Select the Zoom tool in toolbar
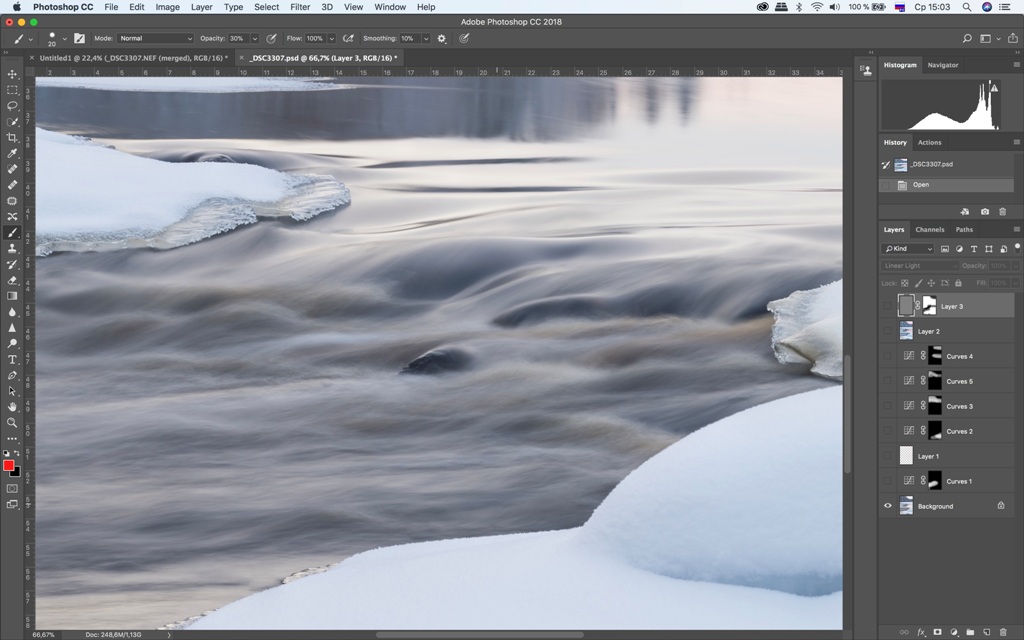Screen dimensions: 1024x640 [12, 422]
